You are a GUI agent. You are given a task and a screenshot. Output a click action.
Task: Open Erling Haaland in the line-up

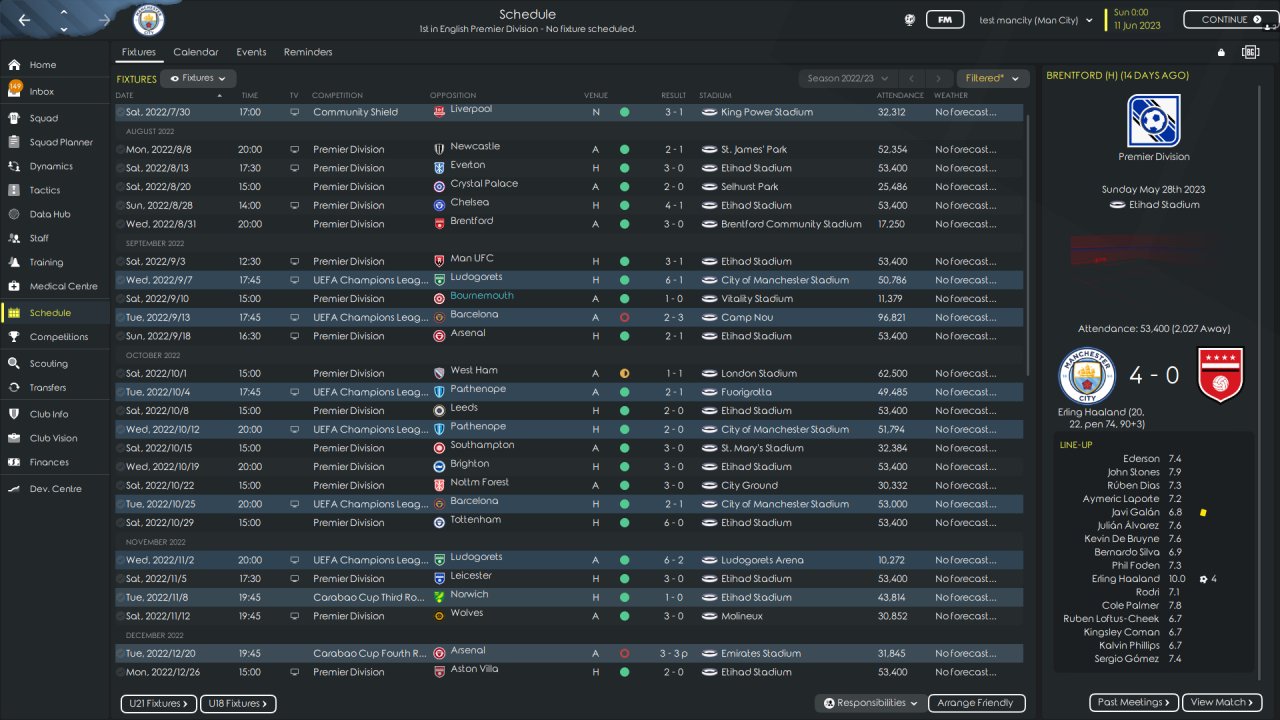[1126, 579]
